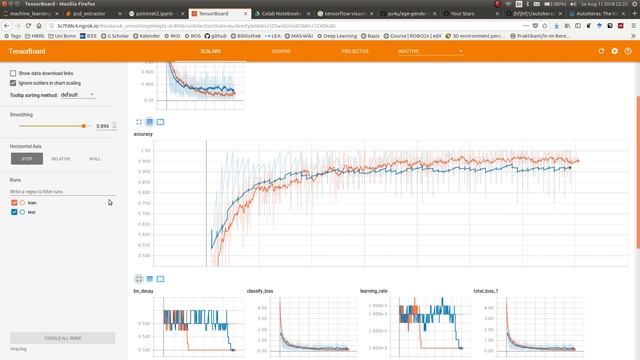The image size is (640, 360).
Task: Click TOGGLE ALL RUNS button
Action: (x=62, y=338)
